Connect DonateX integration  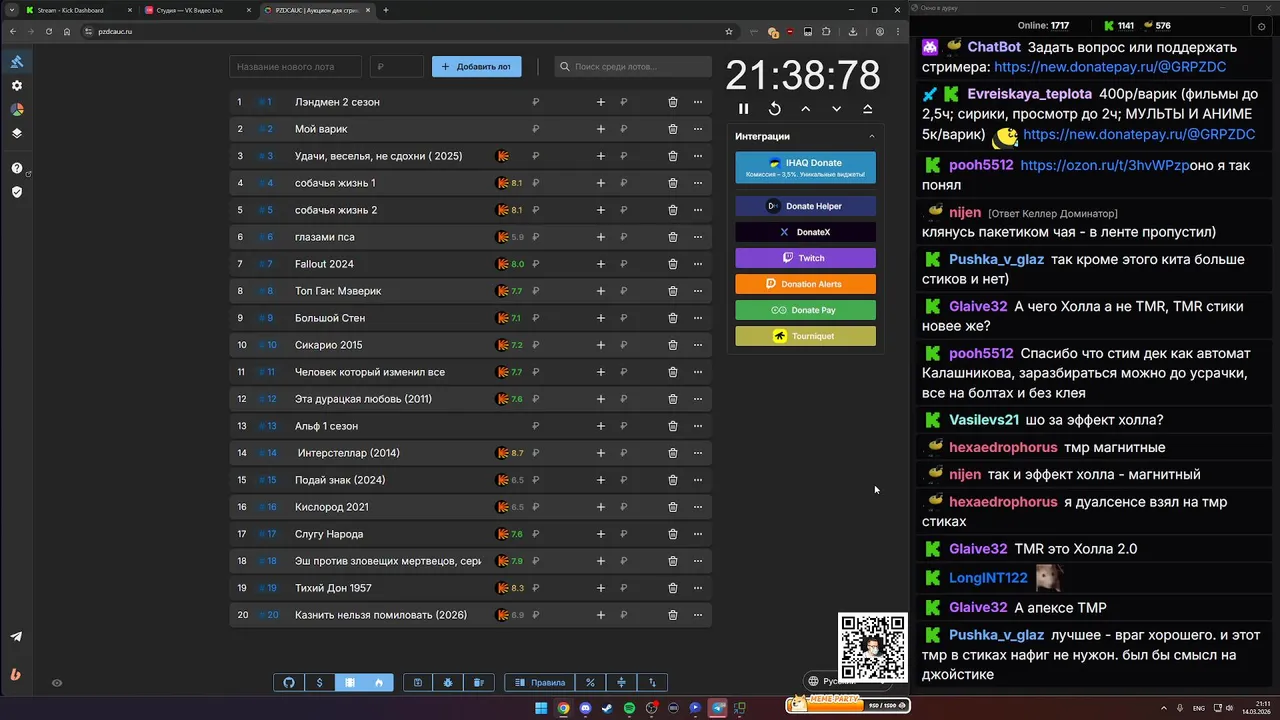(805, 232)
